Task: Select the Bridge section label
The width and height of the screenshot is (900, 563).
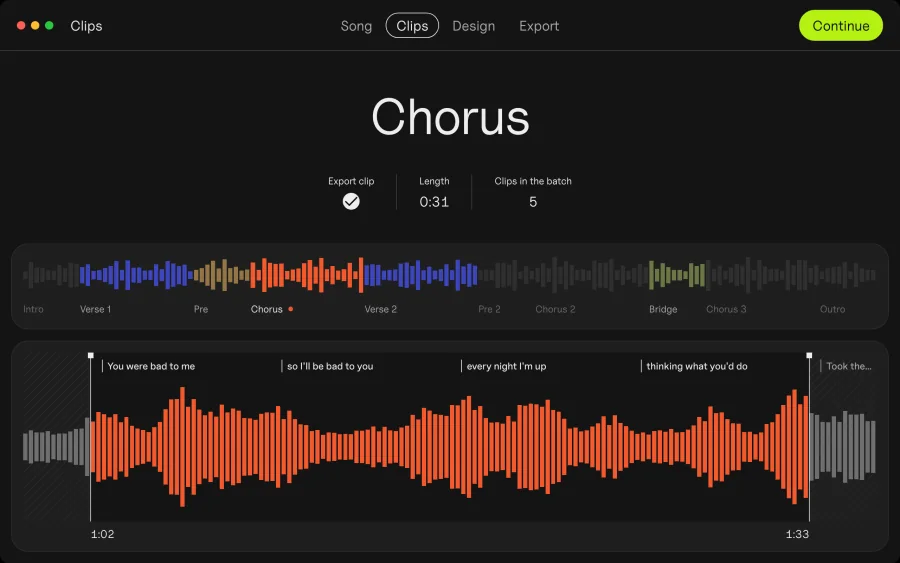Action: pyautogui.click(x=663, y=309)
